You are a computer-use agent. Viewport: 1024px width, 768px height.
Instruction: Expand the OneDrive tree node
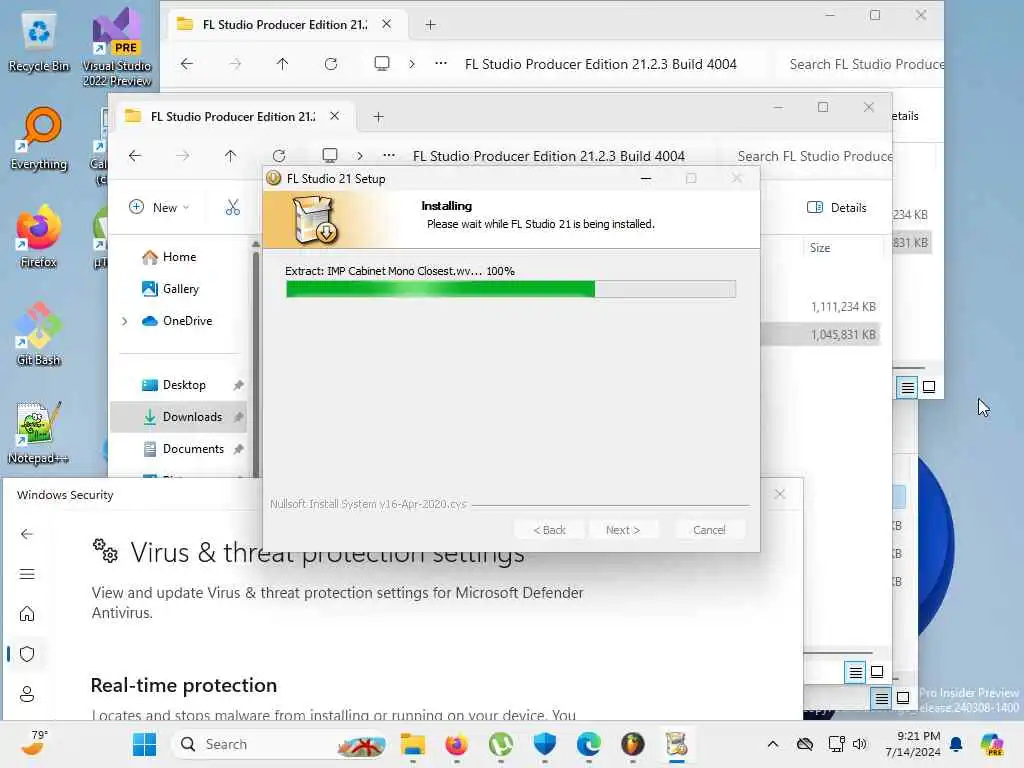coord(125,321)
